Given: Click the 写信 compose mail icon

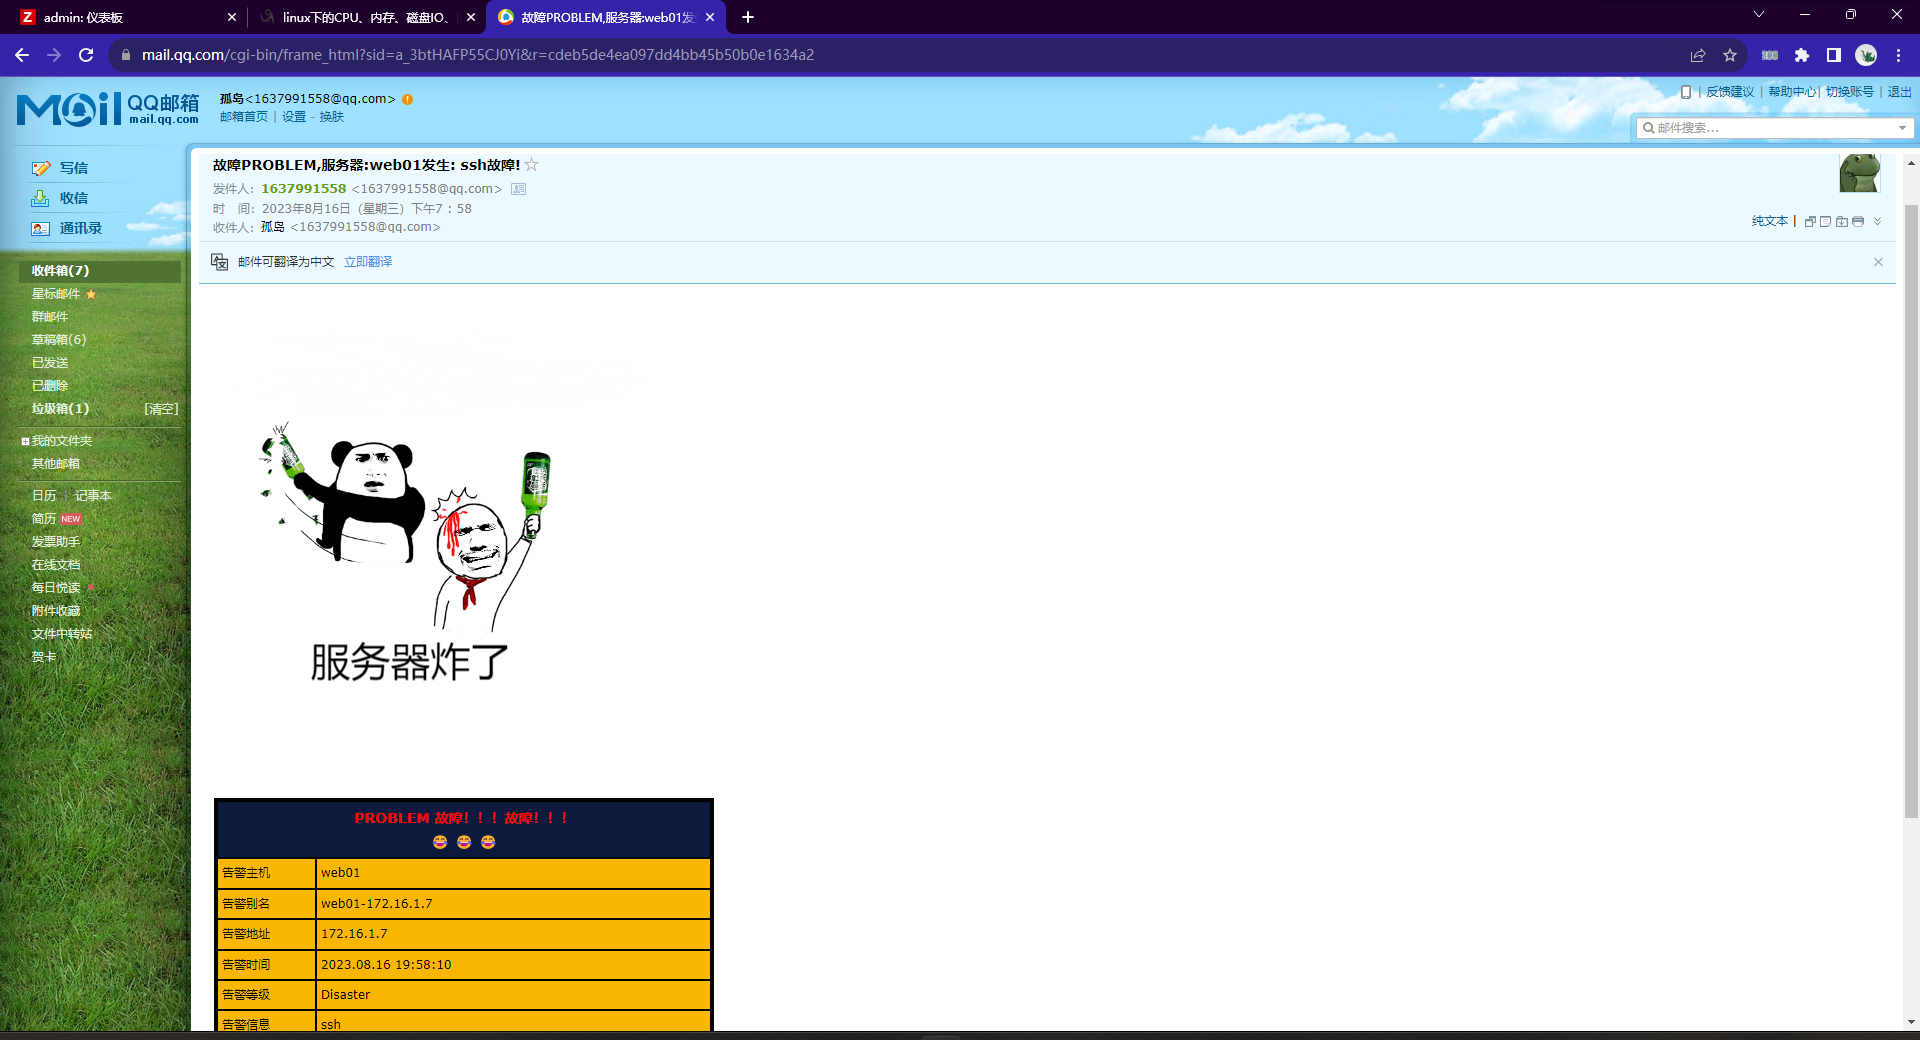Looking at the screenshot, I should [41, 168].
